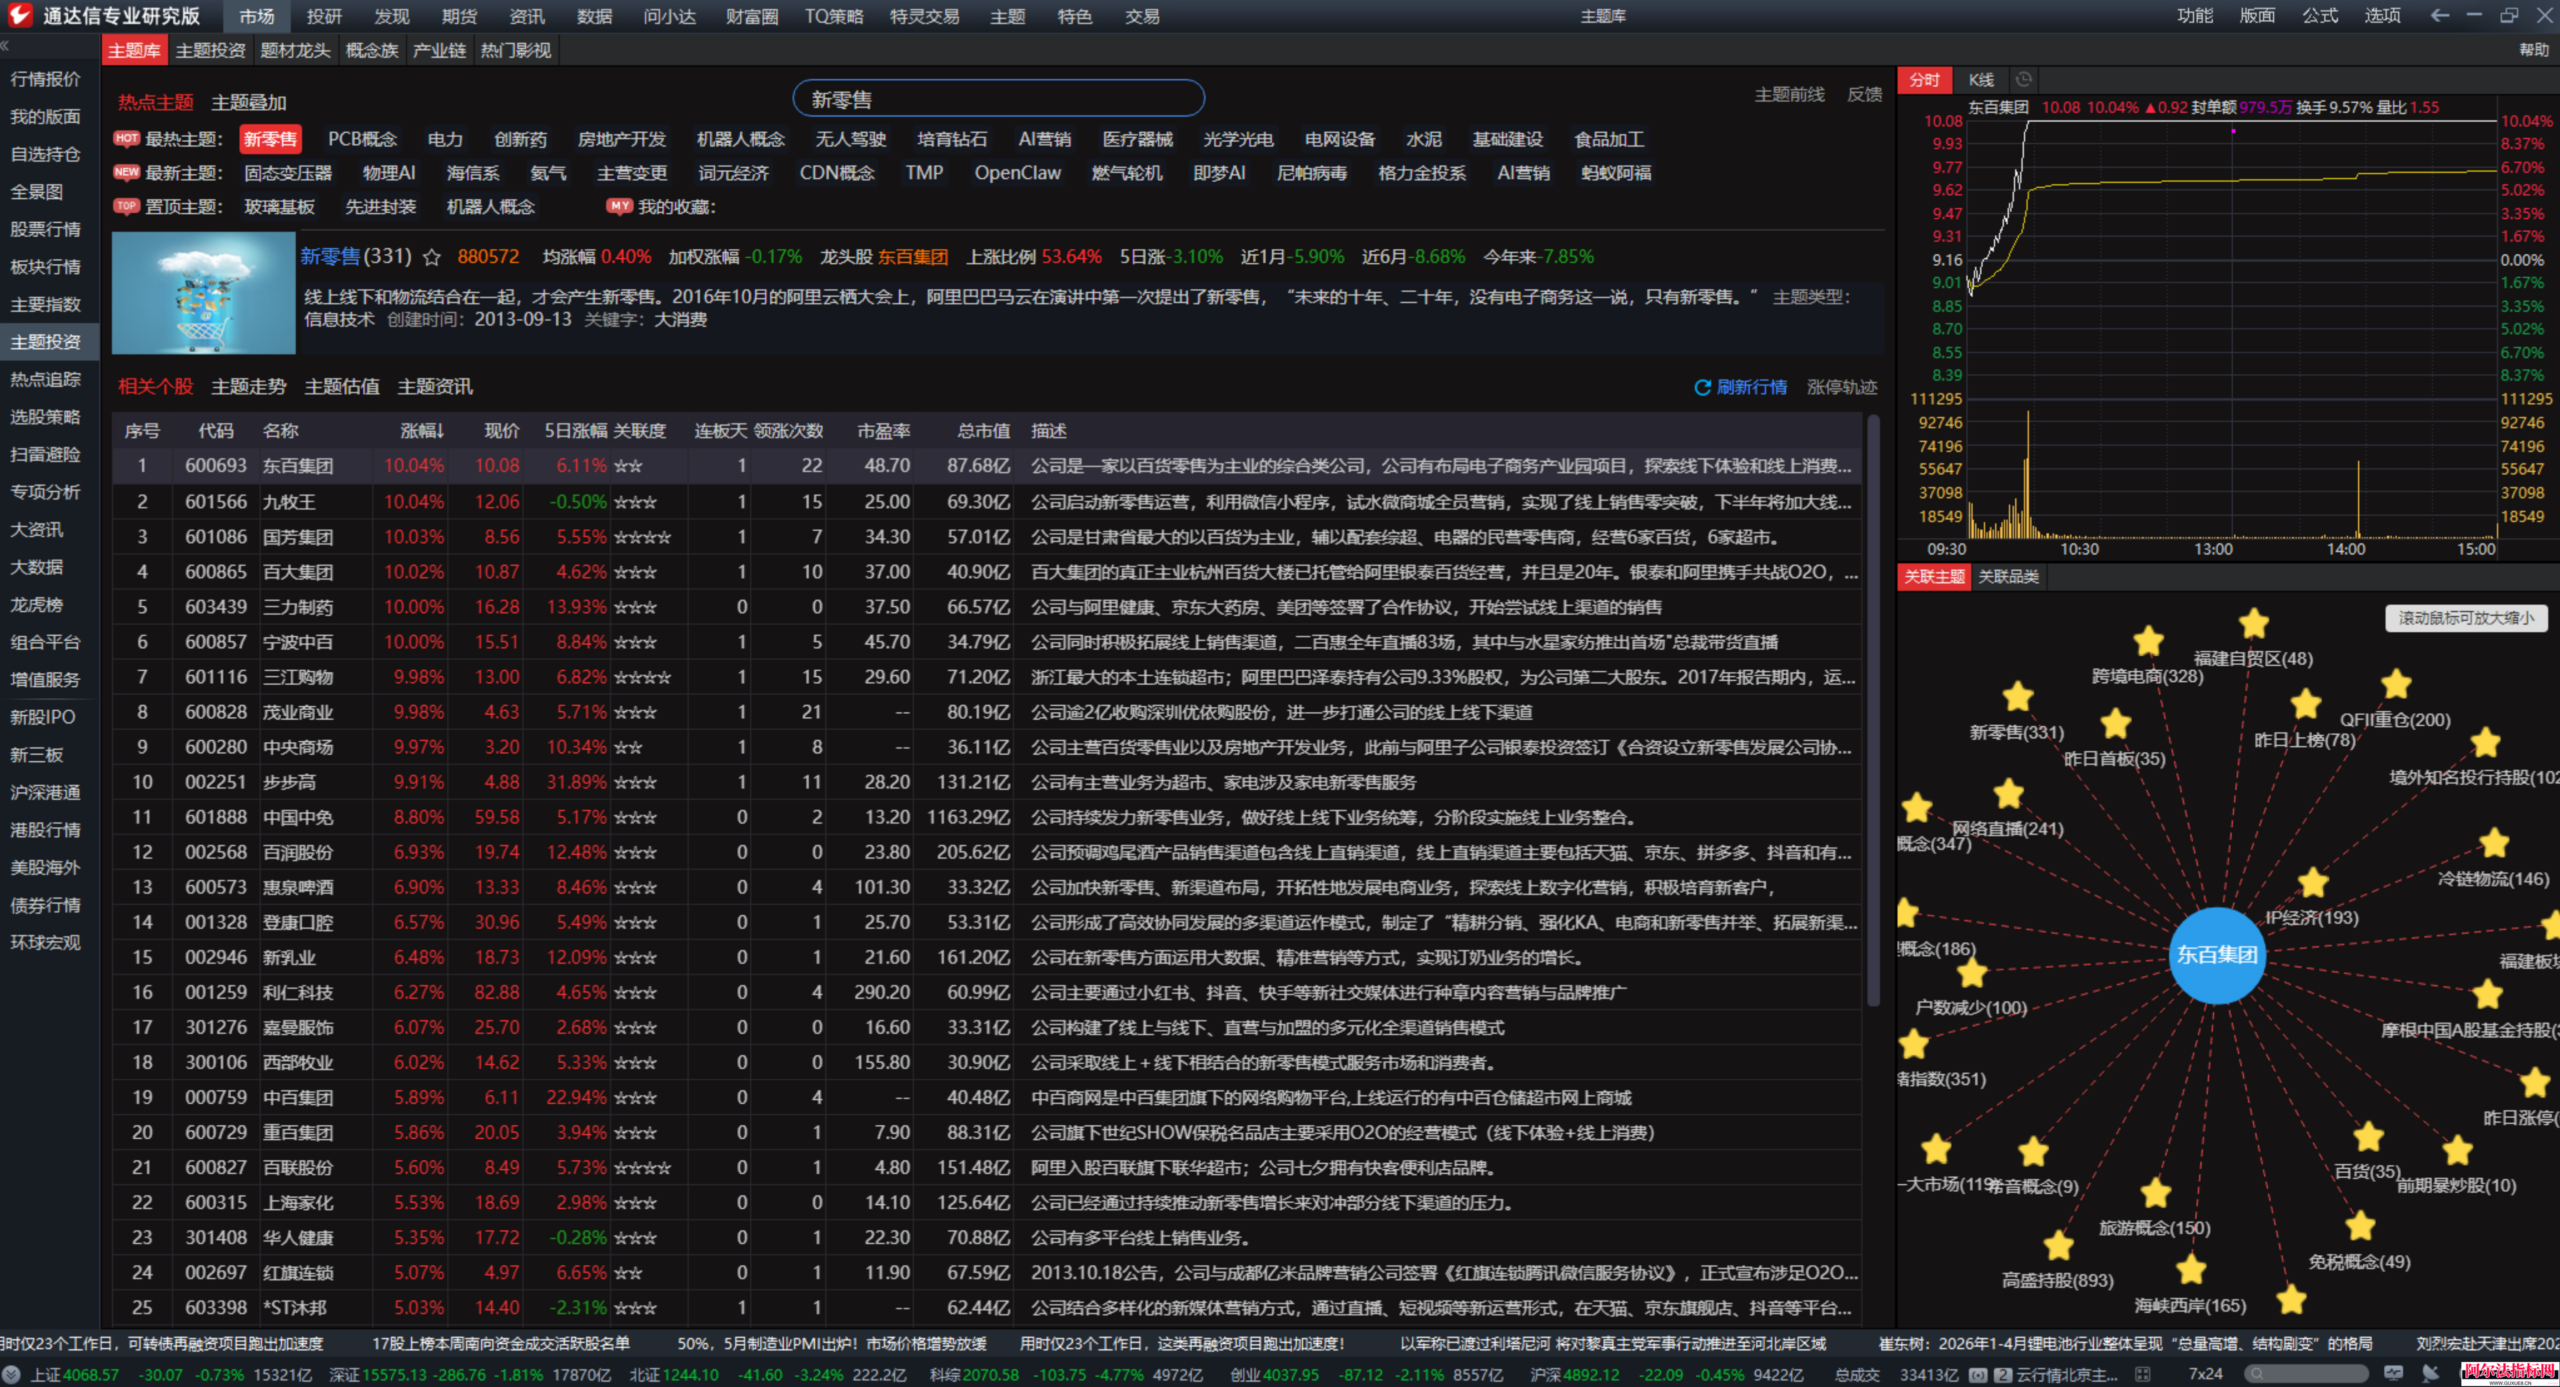This screenshot has height=1387, width=2560.
Task: Click the blue 东百集团 center node
Action: click(x=2216, y=955)
